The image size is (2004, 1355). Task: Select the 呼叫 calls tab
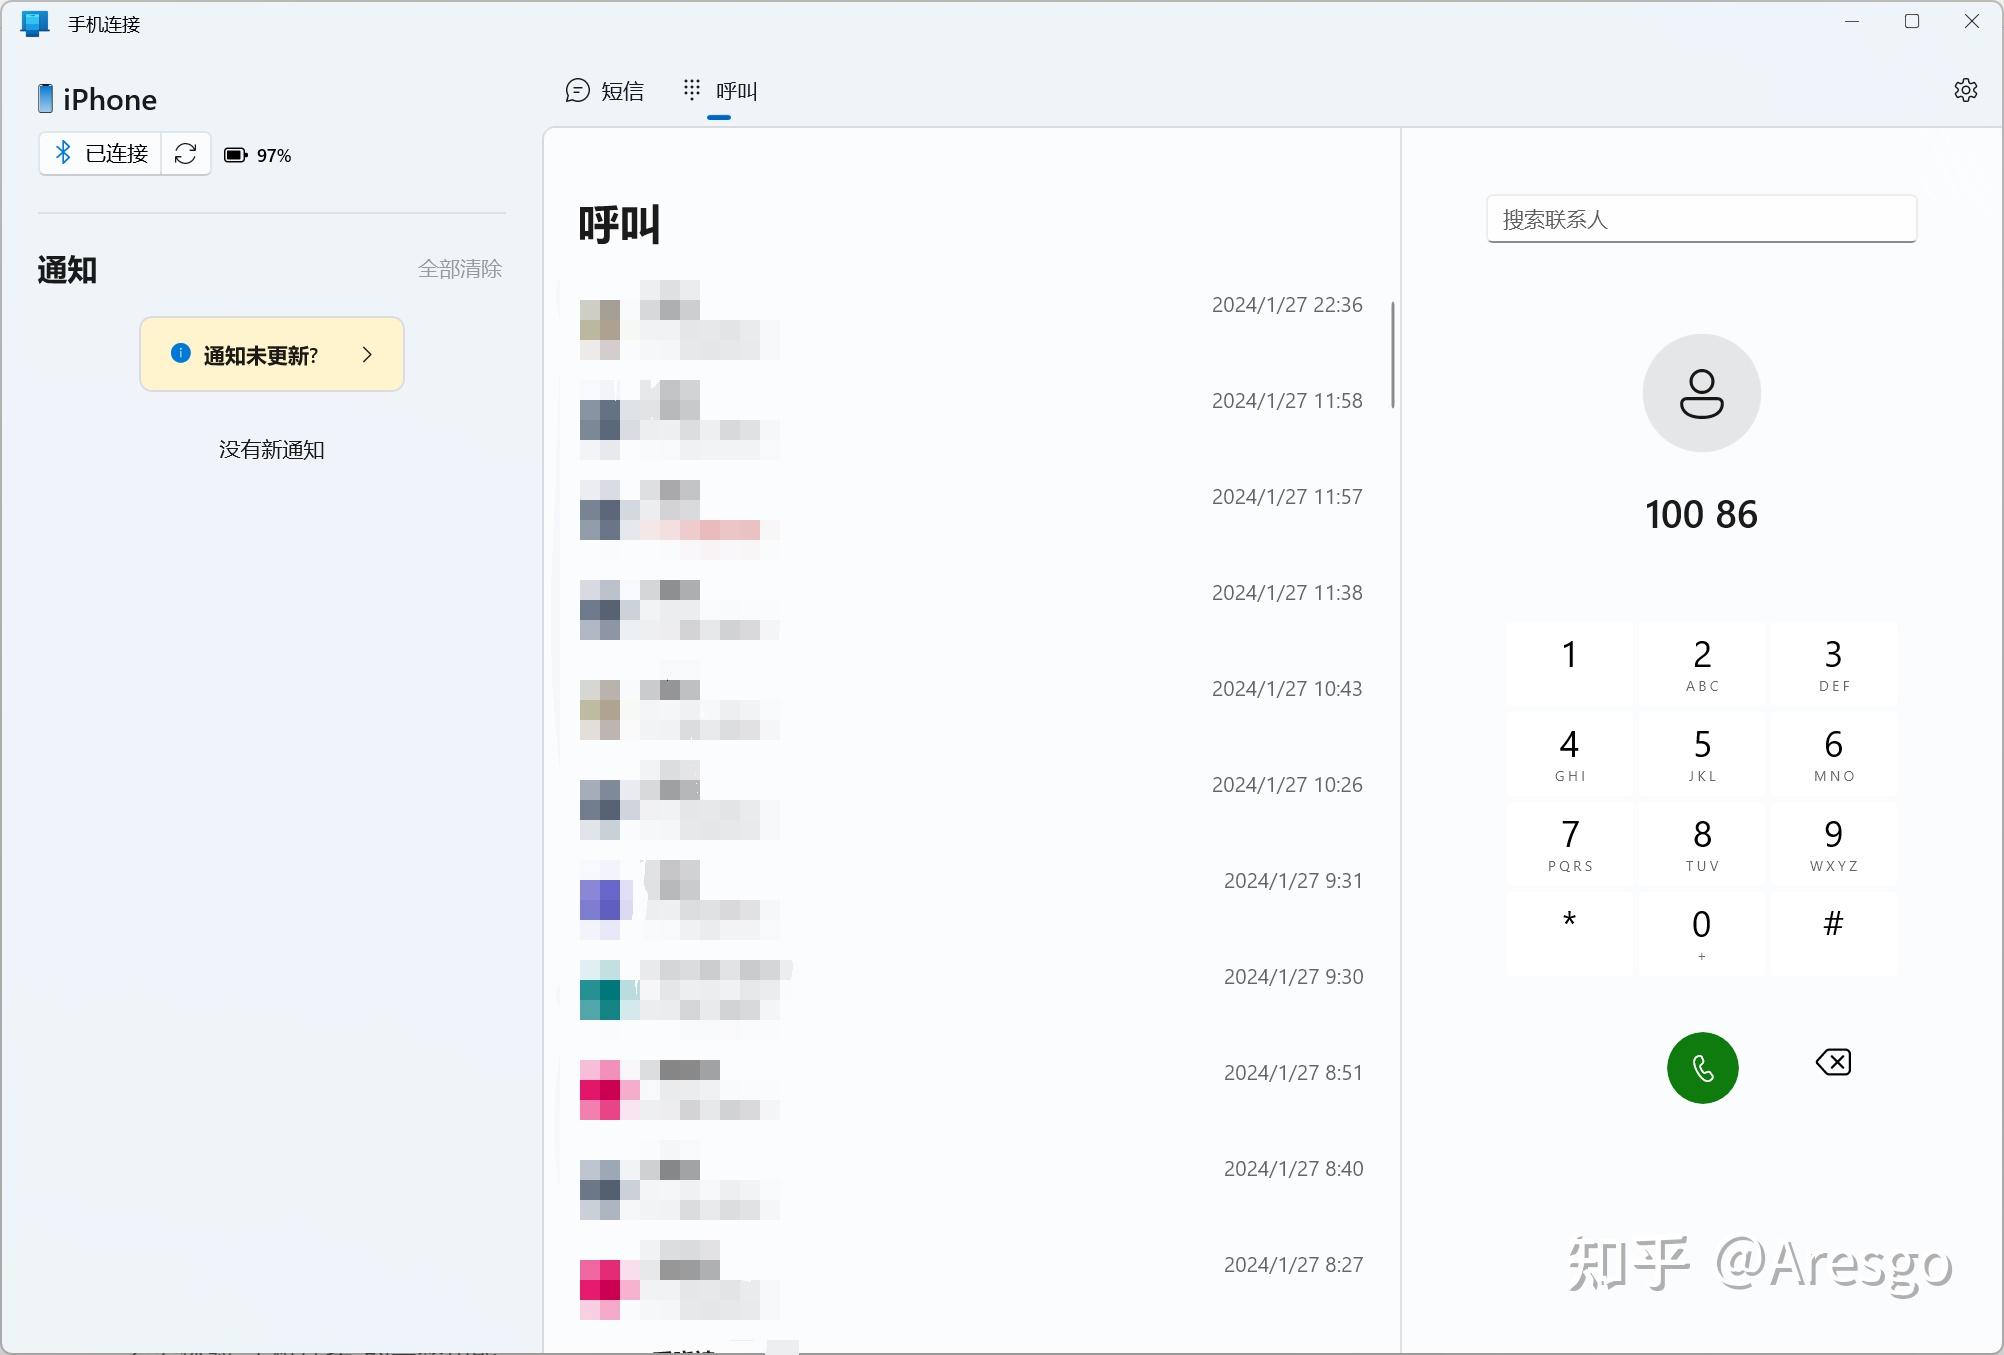[720, 91]
